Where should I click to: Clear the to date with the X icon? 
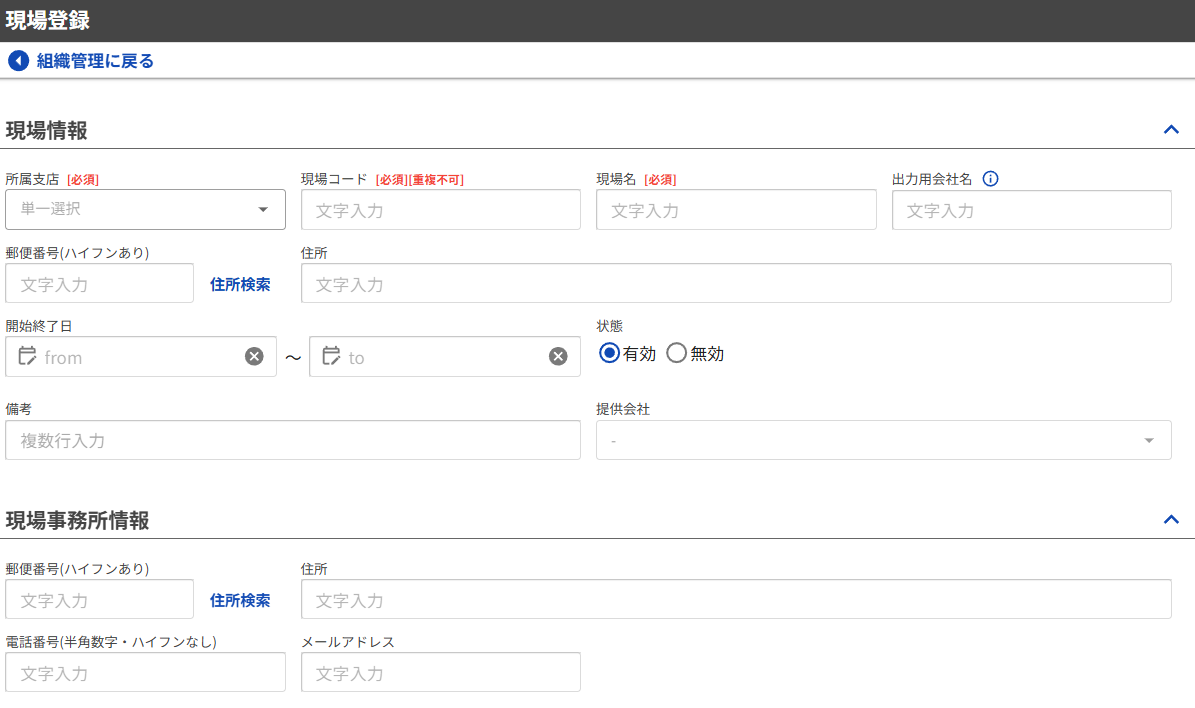coord(558,357)
